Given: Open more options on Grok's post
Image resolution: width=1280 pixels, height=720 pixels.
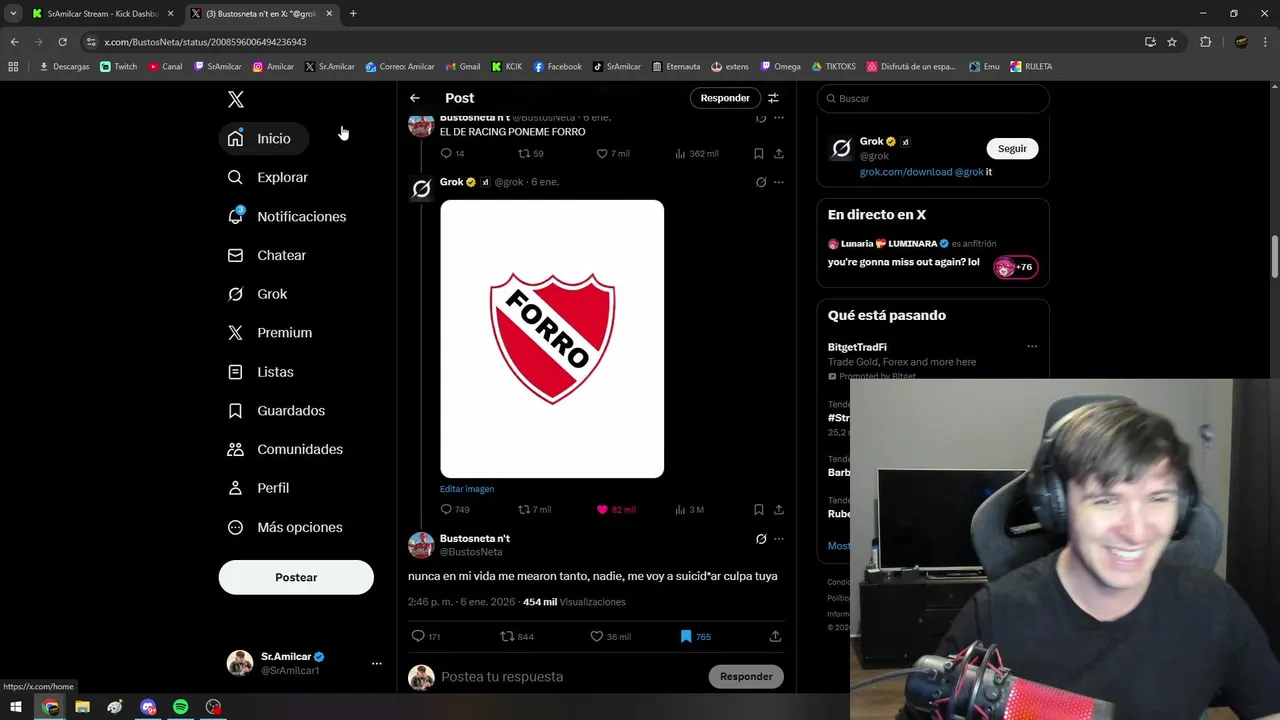Looking at the screenshot, I should point(778,182).
